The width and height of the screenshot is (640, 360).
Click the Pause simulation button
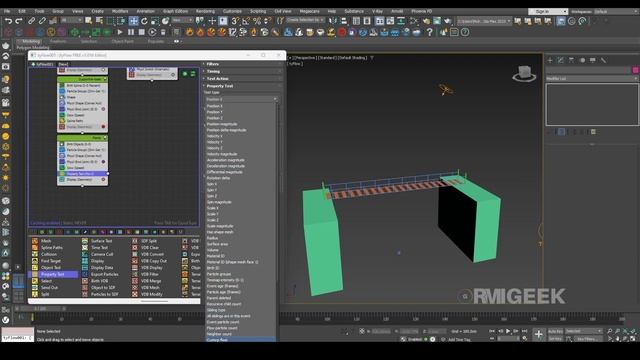131,32
